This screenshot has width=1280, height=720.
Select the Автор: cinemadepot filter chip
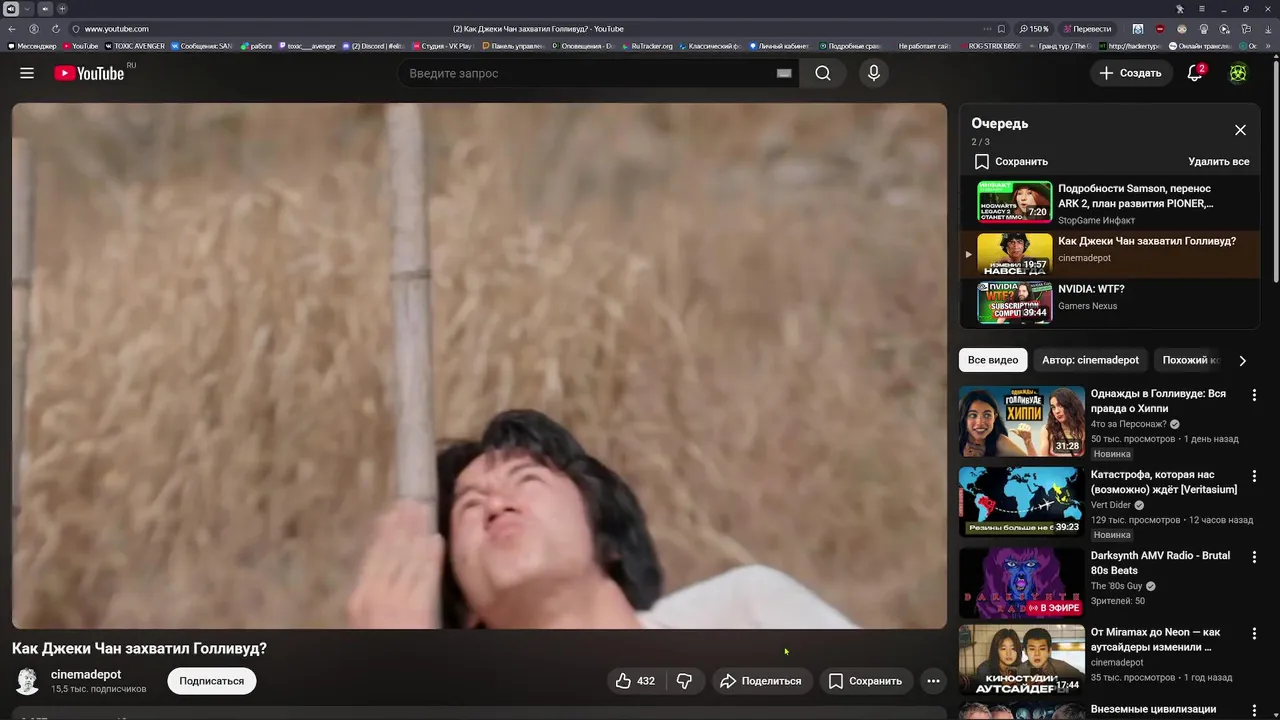click(1090, 360)
